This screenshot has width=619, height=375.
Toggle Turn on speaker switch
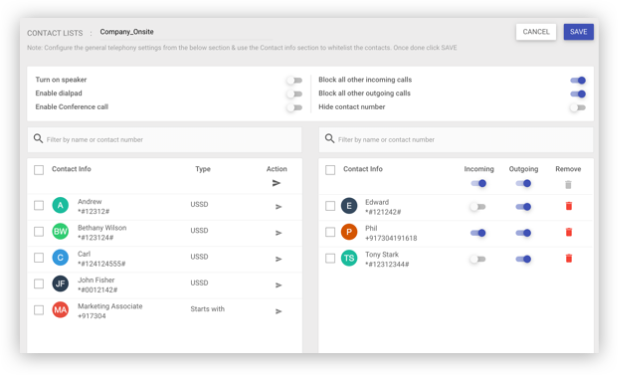pyautogui.click(x=294, y=80)
